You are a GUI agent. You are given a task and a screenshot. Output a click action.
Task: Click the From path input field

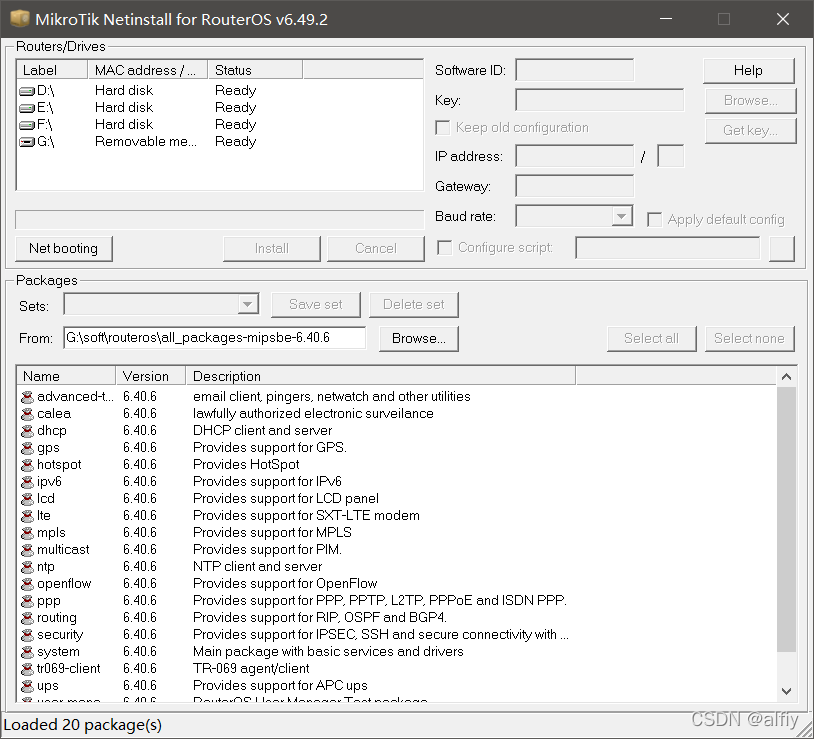pyautogui.click(x=214, y=338)
